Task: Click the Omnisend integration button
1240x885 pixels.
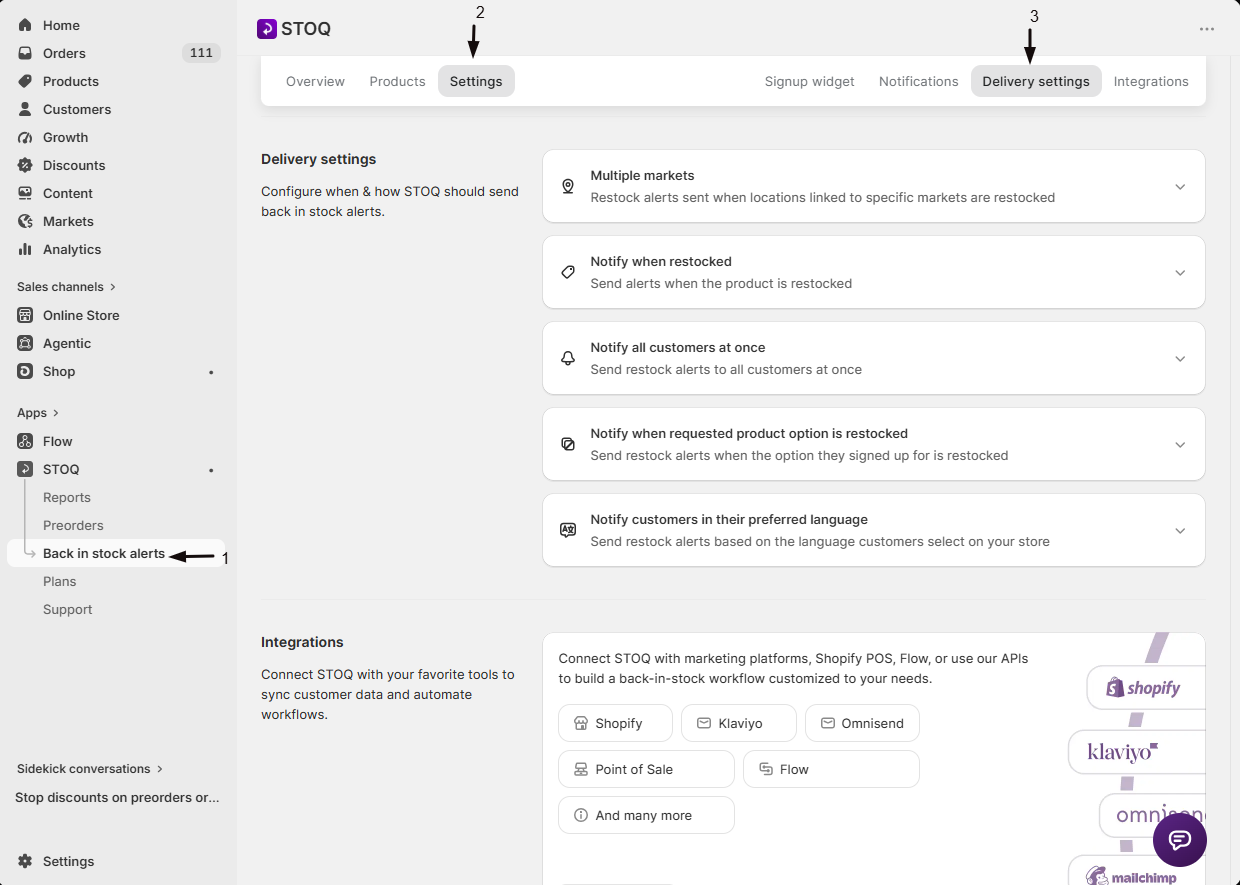Action: coord(862,723)
